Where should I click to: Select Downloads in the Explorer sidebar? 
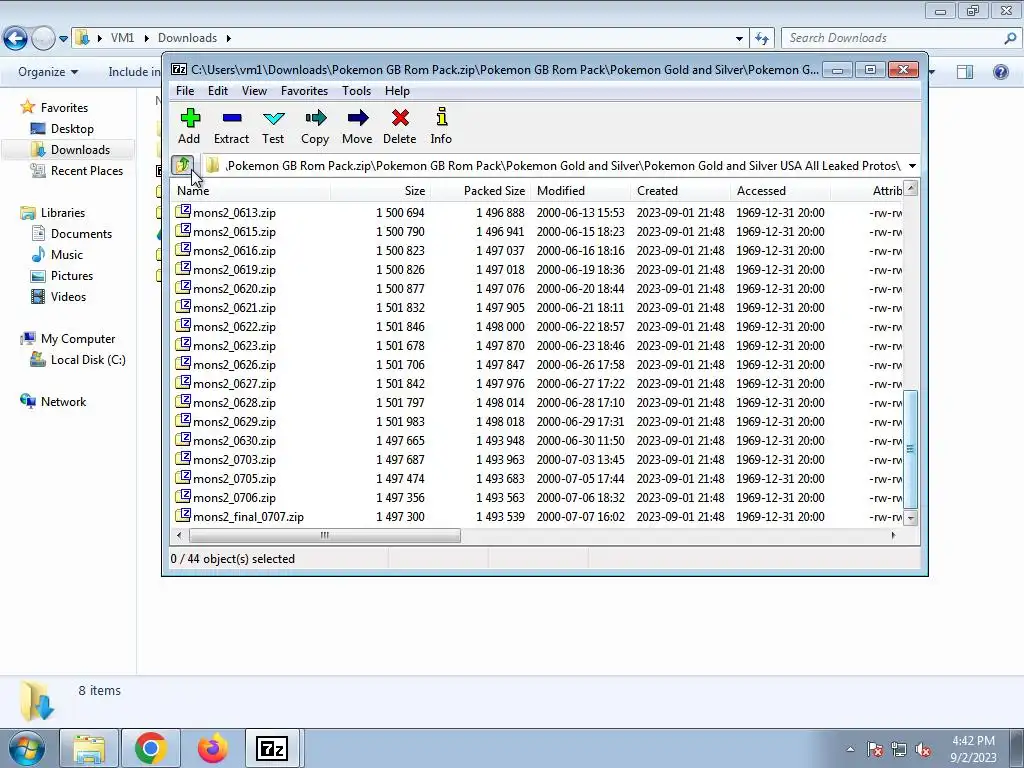click(x=70, y=150)
